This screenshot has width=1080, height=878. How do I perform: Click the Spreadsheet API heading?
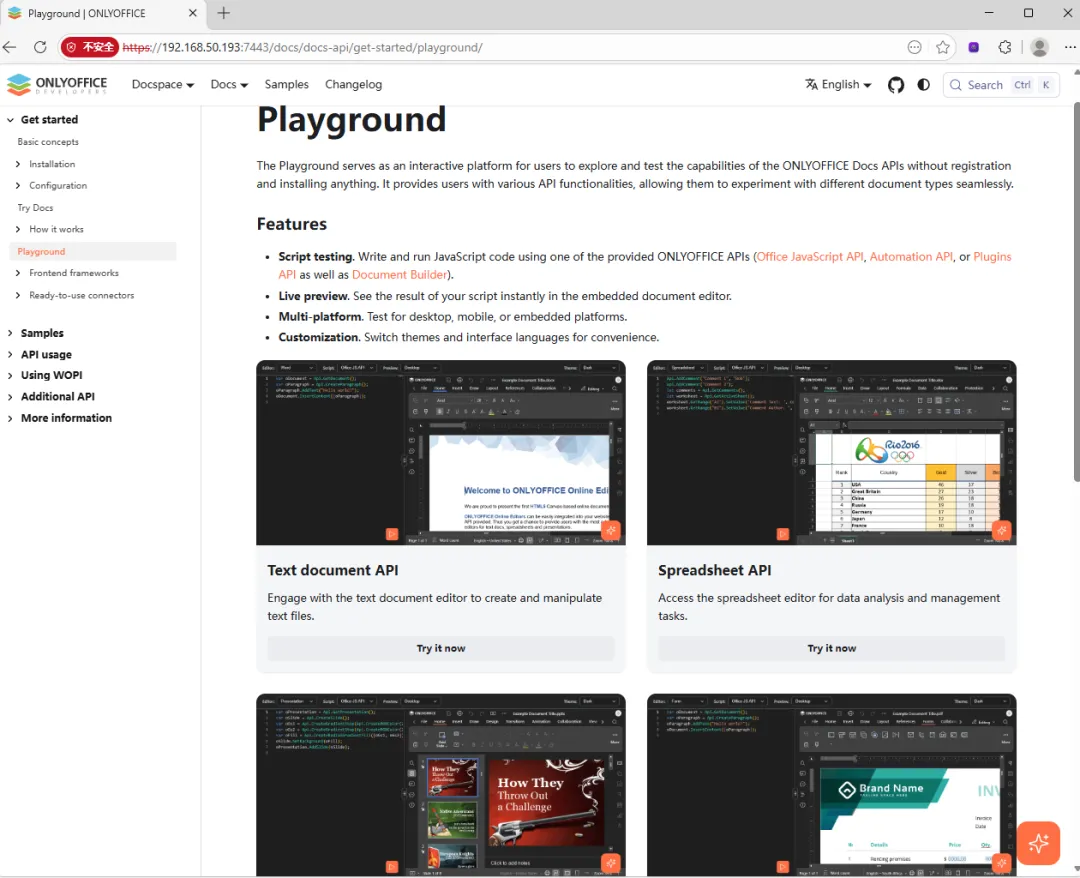714,571
